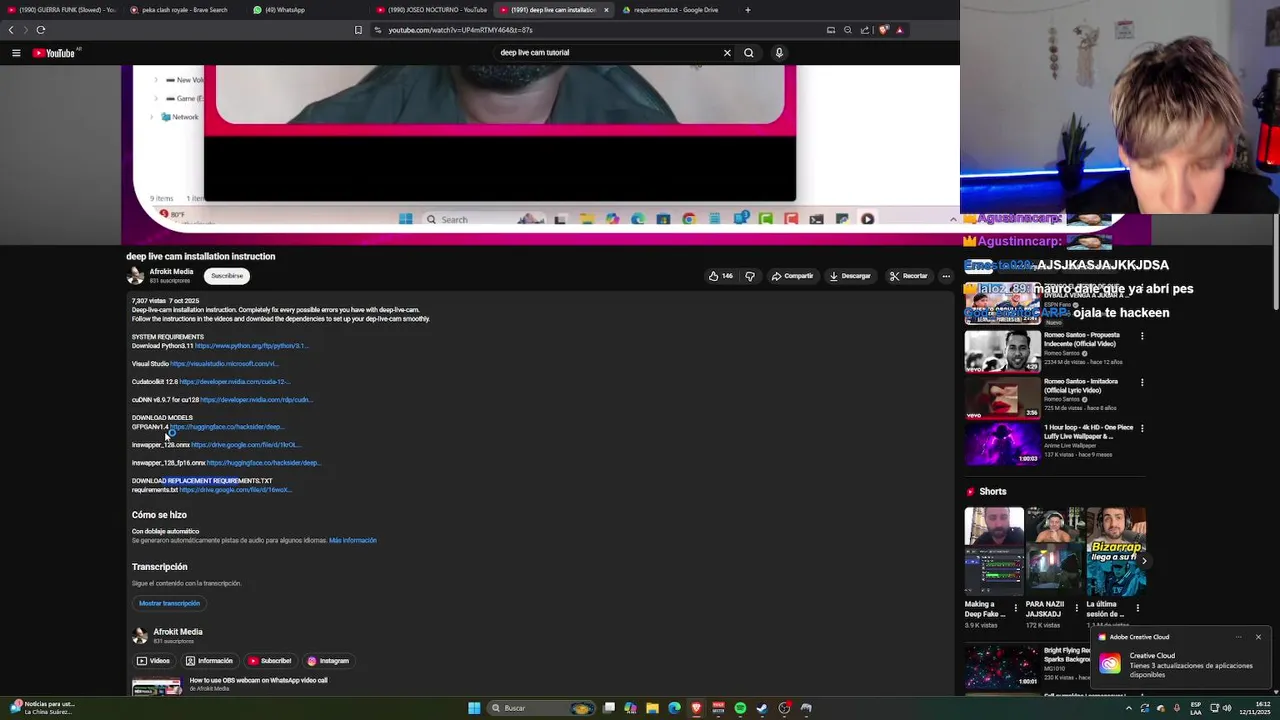1280x720 pixels.
Task: Open Romeo Santos Propuesta Indecente thumbnail
Action: click(x=1002, y=351)
